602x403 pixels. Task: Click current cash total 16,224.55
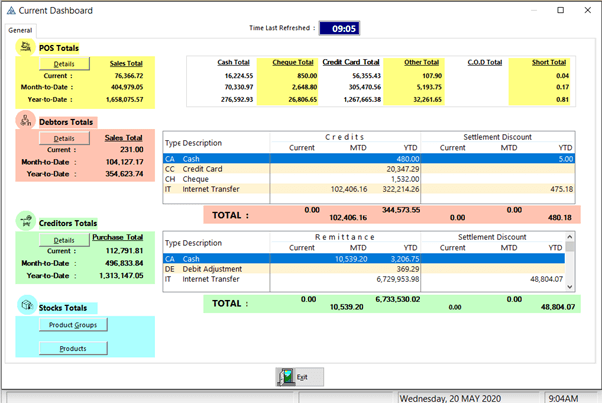point(239,76)
